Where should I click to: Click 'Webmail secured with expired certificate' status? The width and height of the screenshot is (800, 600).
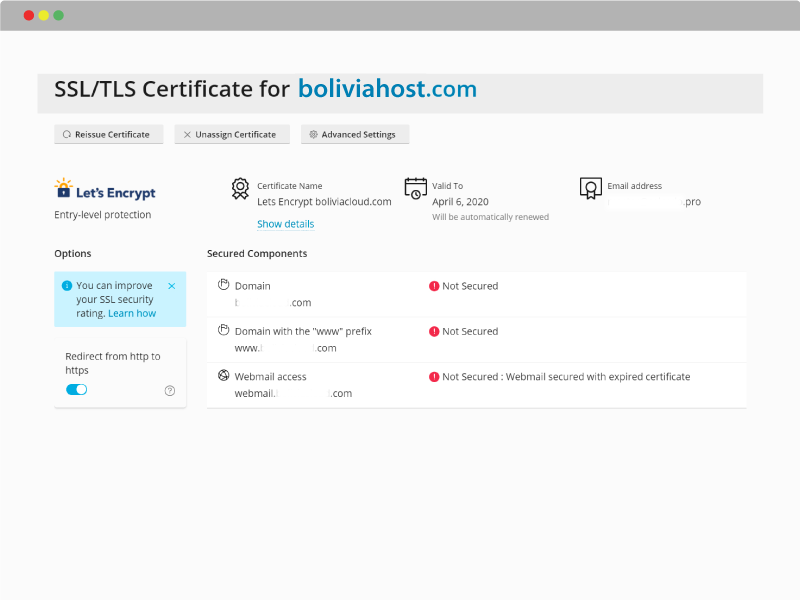click(x=598, y=377)
